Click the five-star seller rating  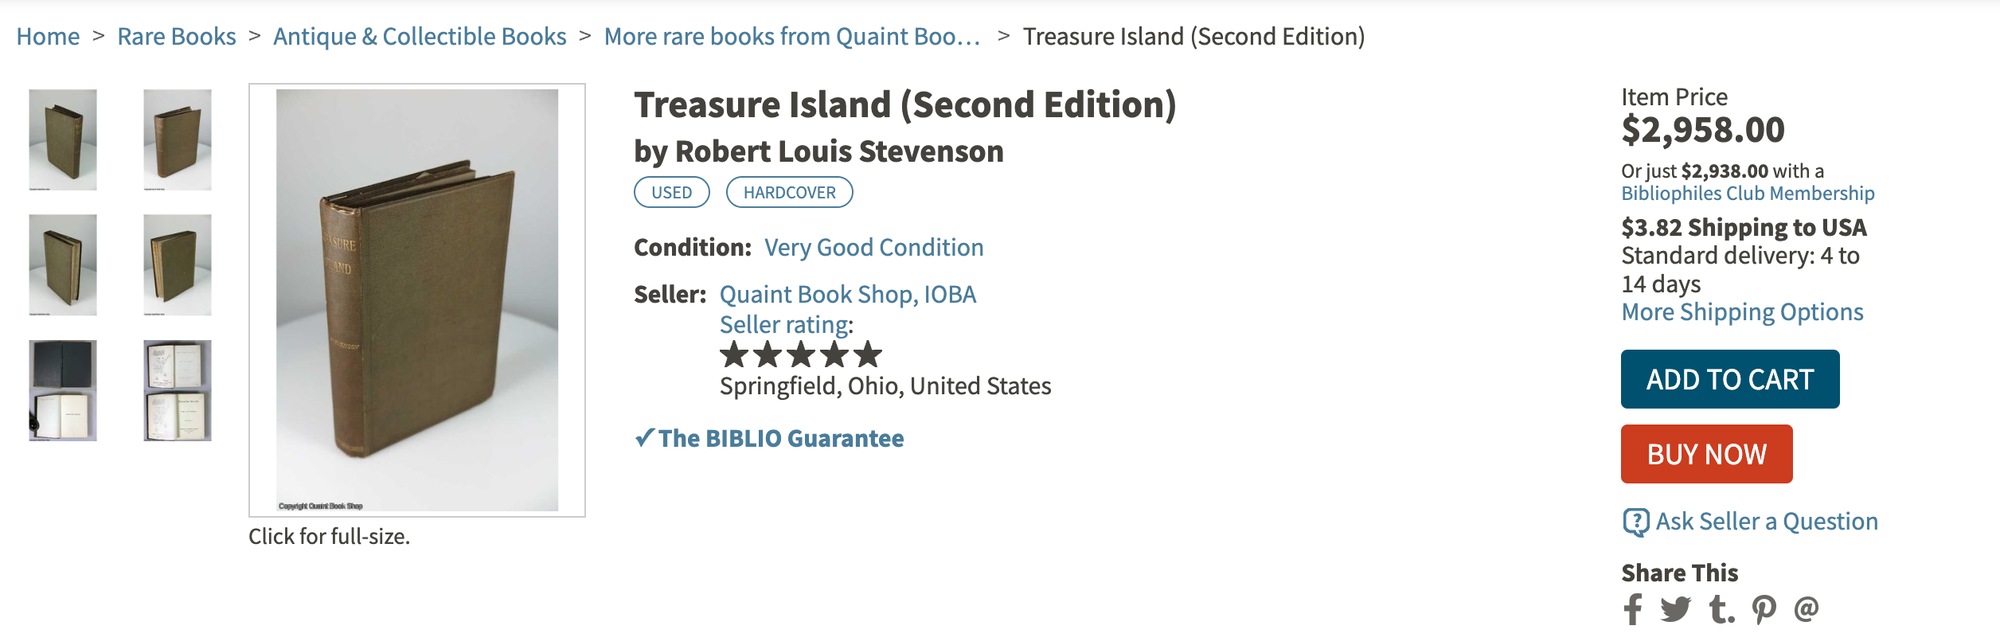pos(799,354)
